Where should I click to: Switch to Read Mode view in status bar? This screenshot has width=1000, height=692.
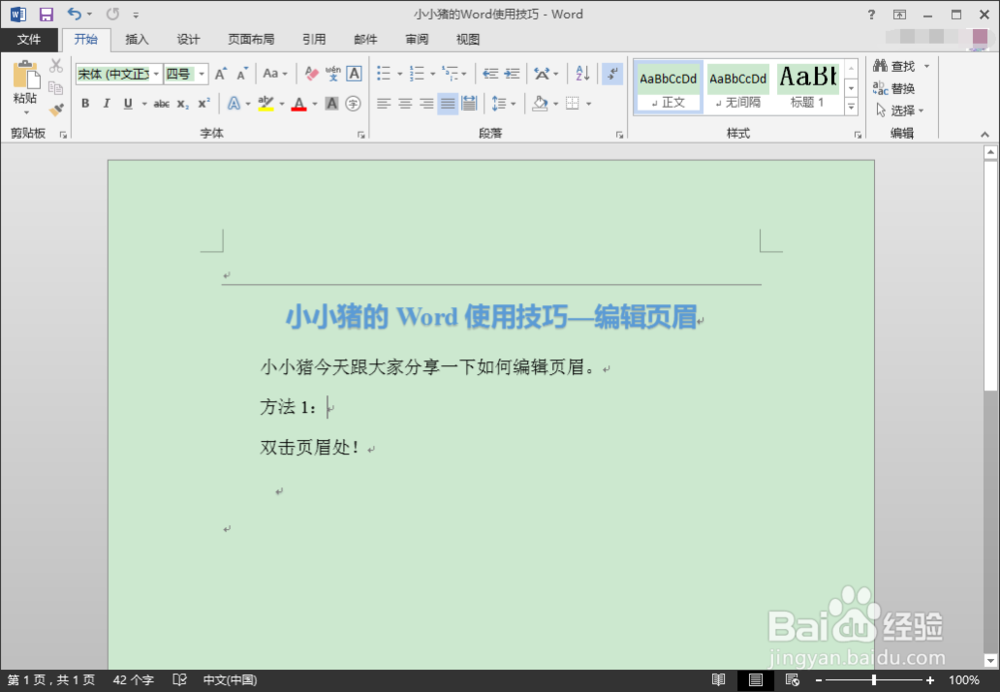(x=718, y=680)
